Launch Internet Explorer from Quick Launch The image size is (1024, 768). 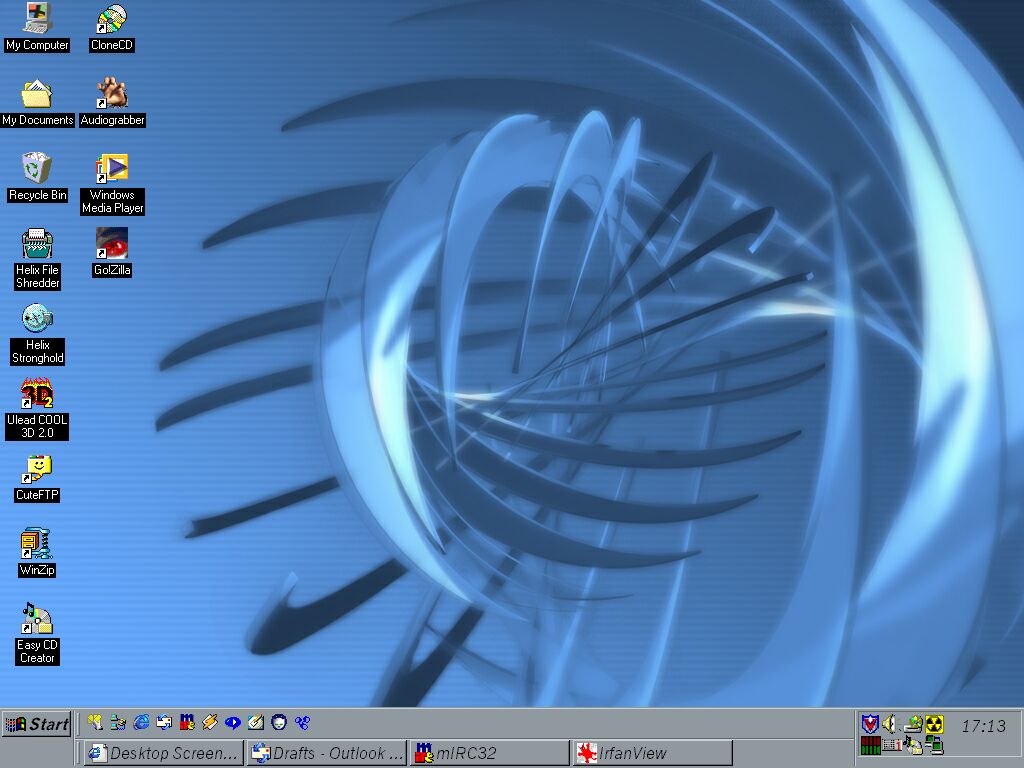[x=141, y=722]
